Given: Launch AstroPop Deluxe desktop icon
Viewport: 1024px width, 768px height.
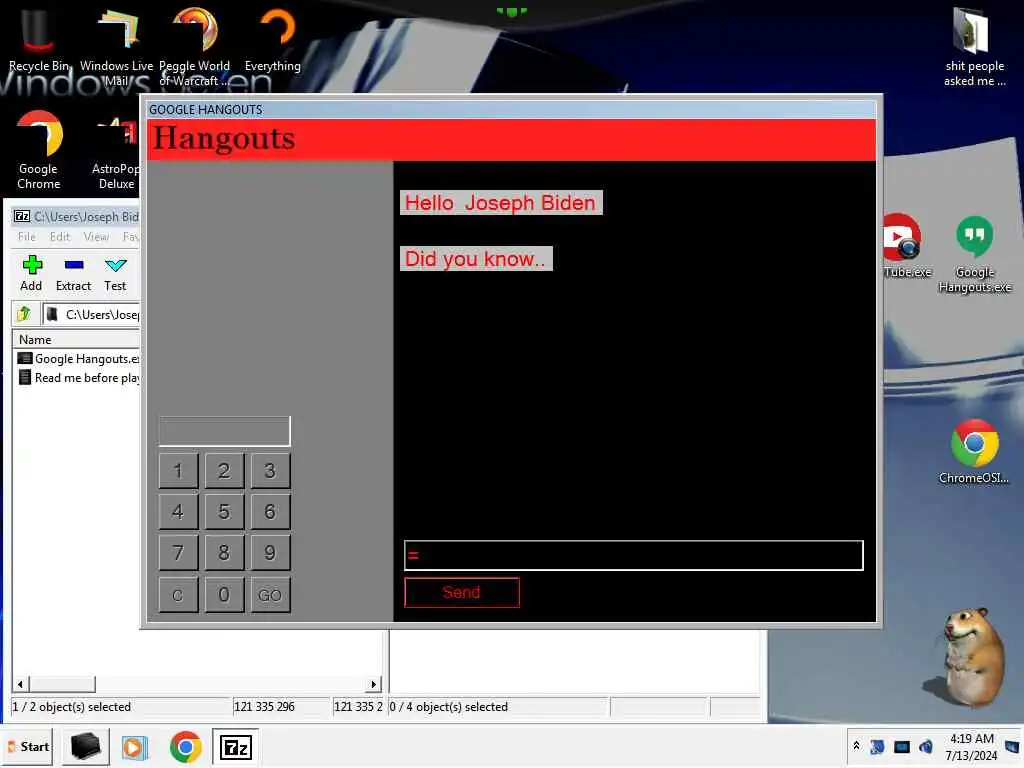Looking at the screenshot, I should pyautogui.click(x=116, y=150).
